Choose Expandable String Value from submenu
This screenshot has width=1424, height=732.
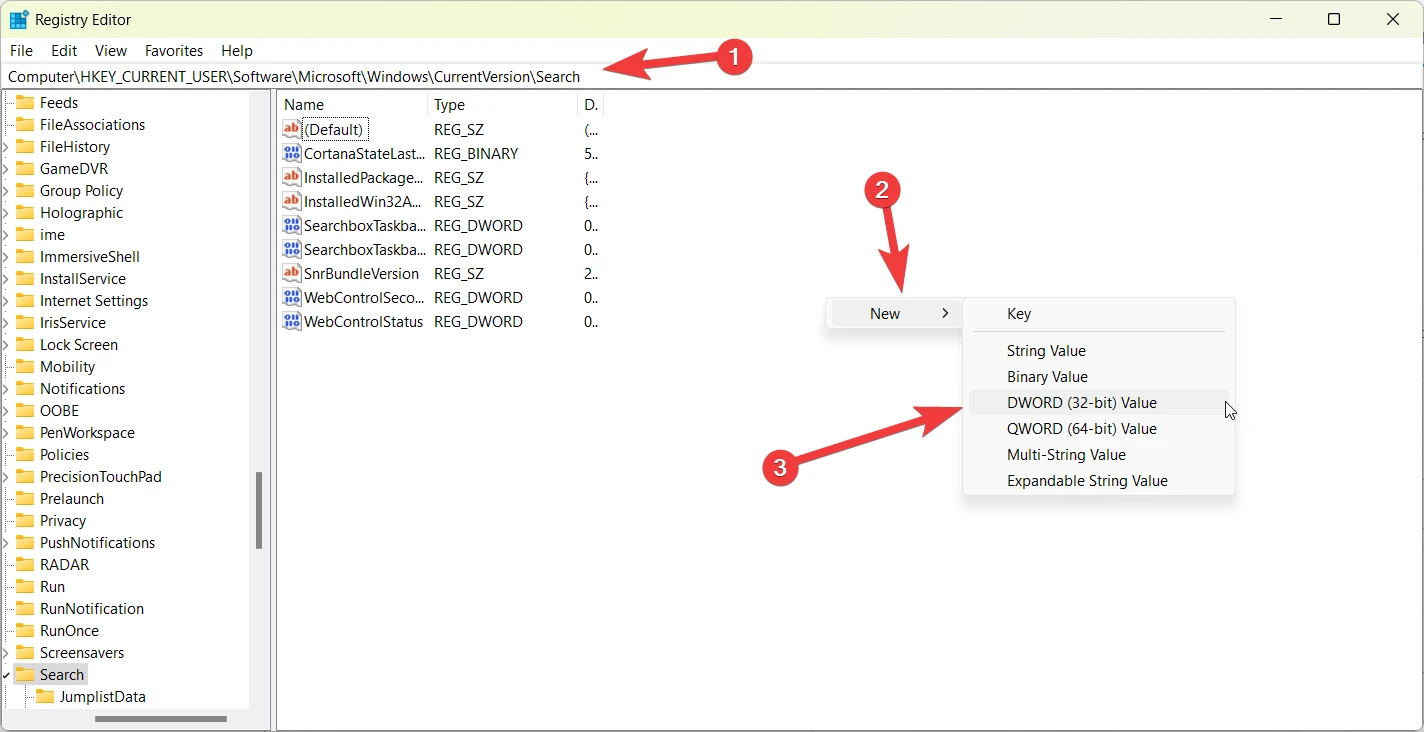pyautogui.click(x=1098, y=480)
